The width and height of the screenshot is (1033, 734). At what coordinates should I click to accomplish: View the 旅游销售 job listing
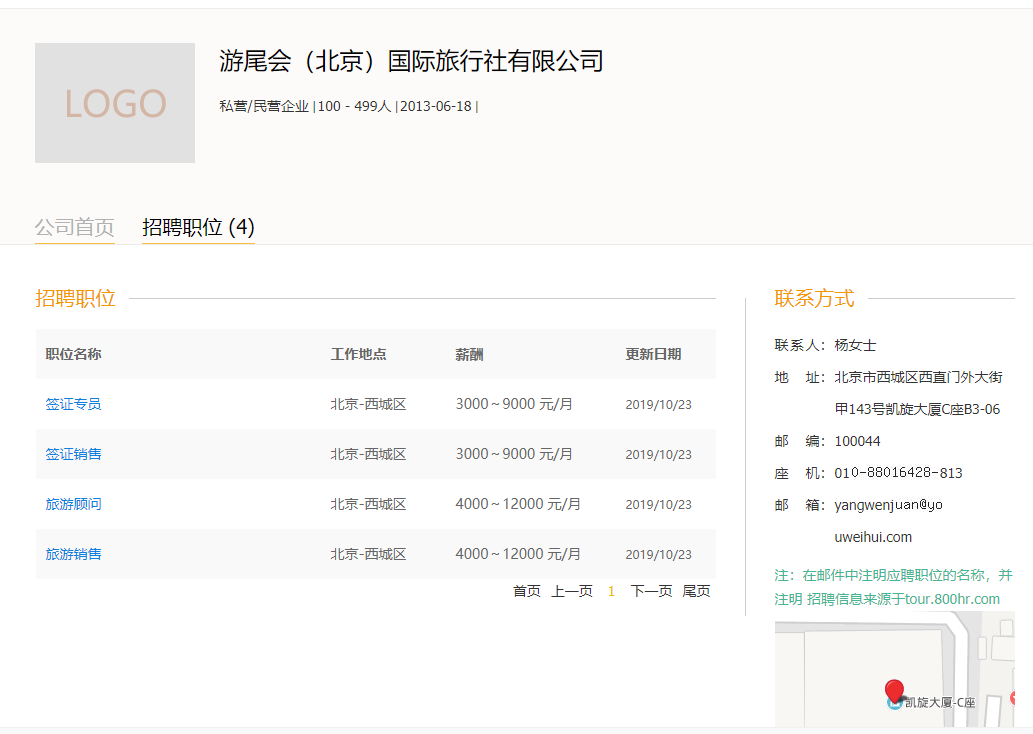point(73,554)
